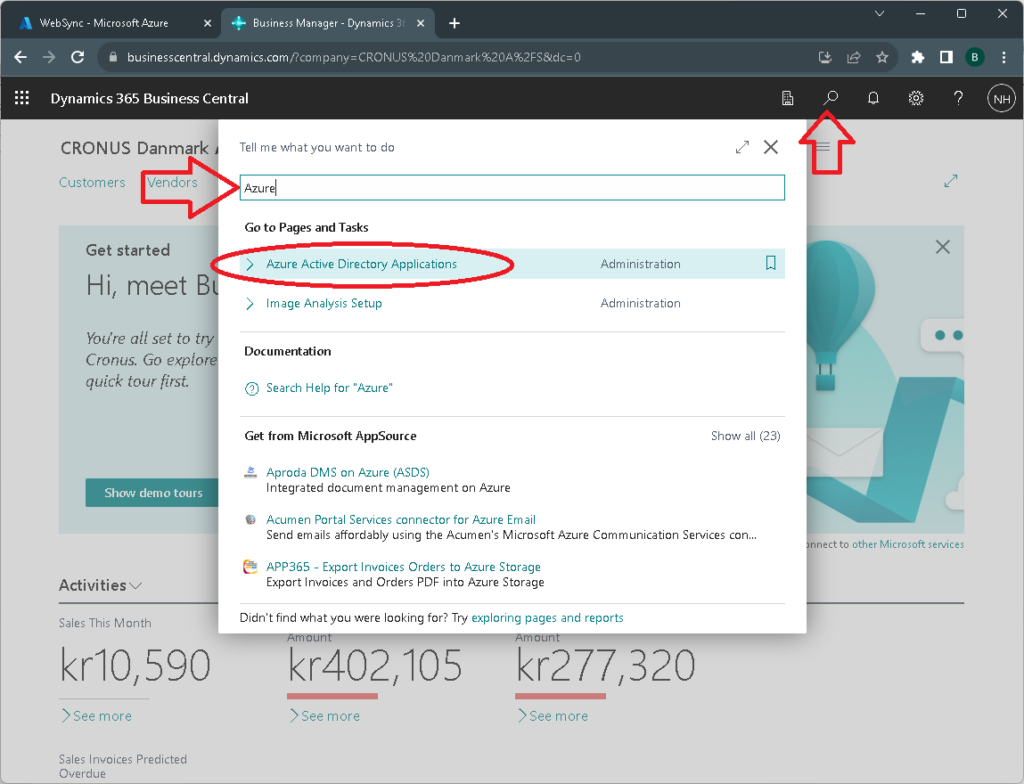This screenshot has width=1024, height=784.
Task: Open the Settings gear icon
Action: click(x=915, y=98)
